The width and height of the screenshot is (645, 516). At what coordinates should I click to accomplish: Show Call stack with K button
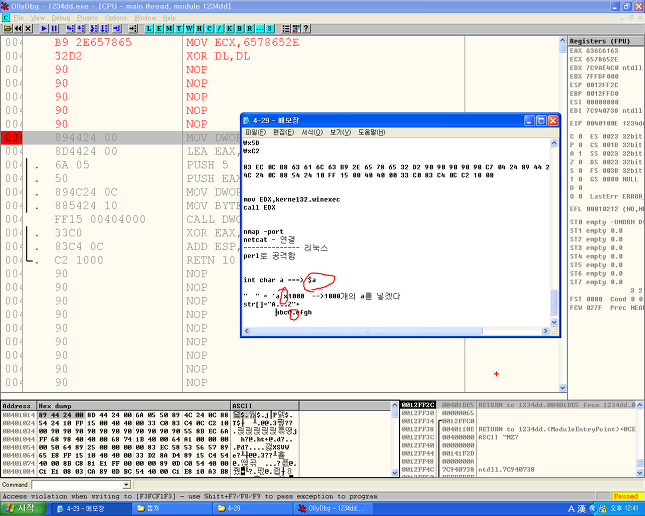[x=230, y=28]
